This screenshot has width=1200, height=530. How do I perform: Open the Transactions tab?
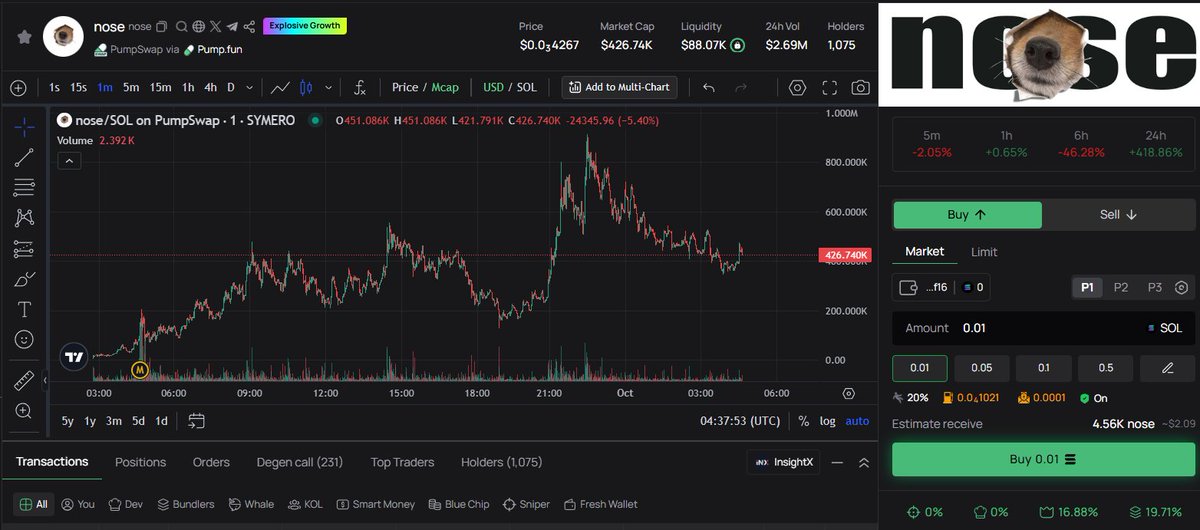(x=52, y=462)
